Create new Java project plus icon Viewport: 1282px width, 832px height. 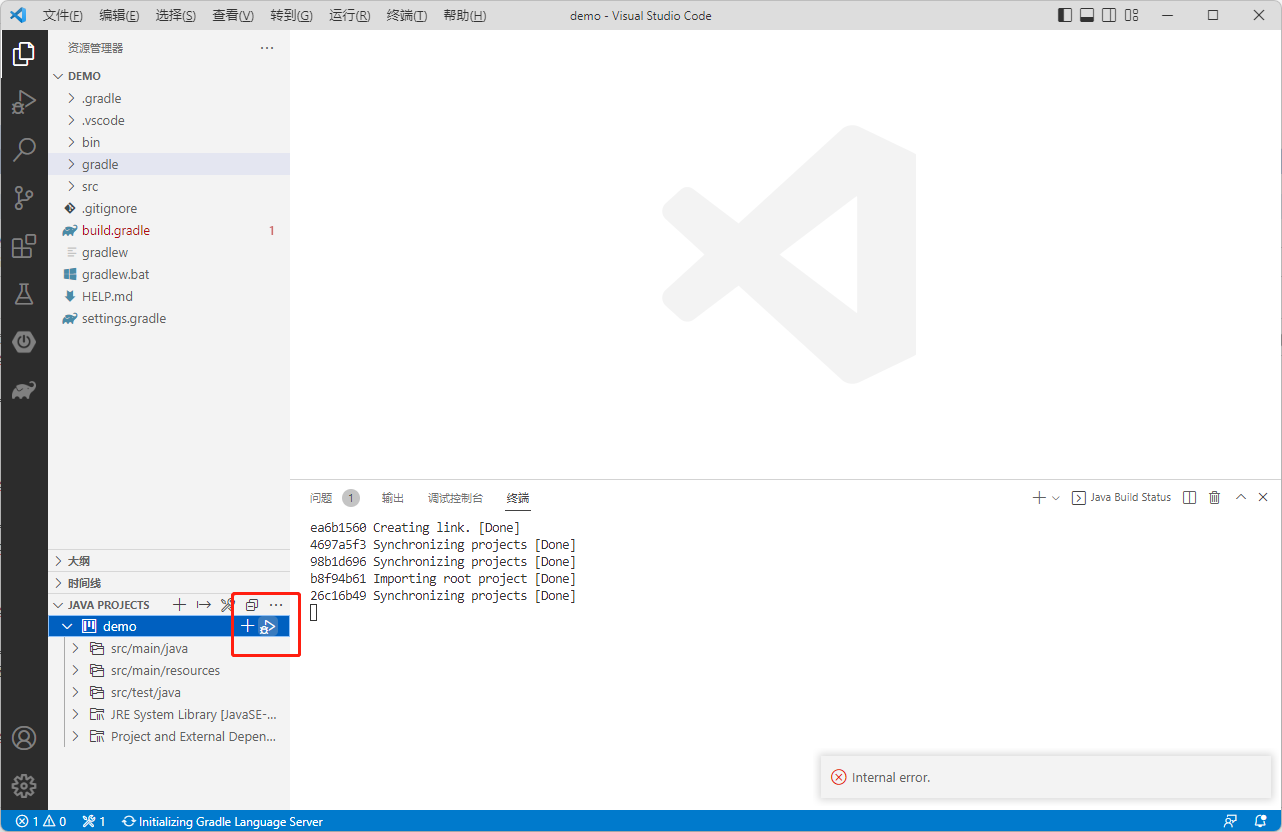click(179, 605)
